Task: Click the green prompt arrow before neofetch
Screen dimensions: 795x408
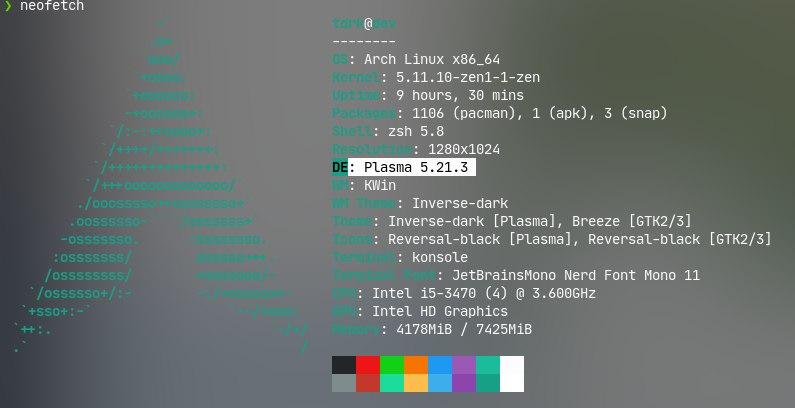Action: click(8, 6)
